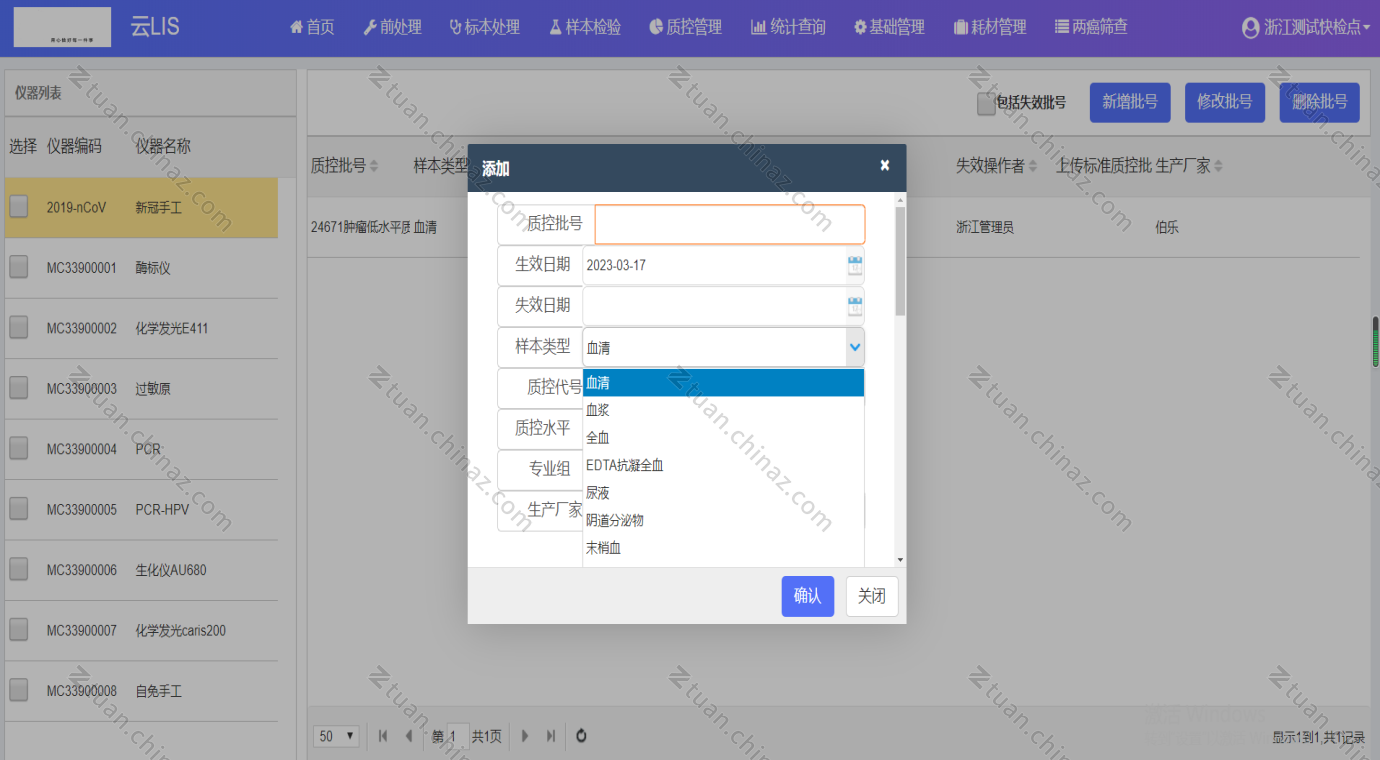Go to next page icon

tap(525, 736)
